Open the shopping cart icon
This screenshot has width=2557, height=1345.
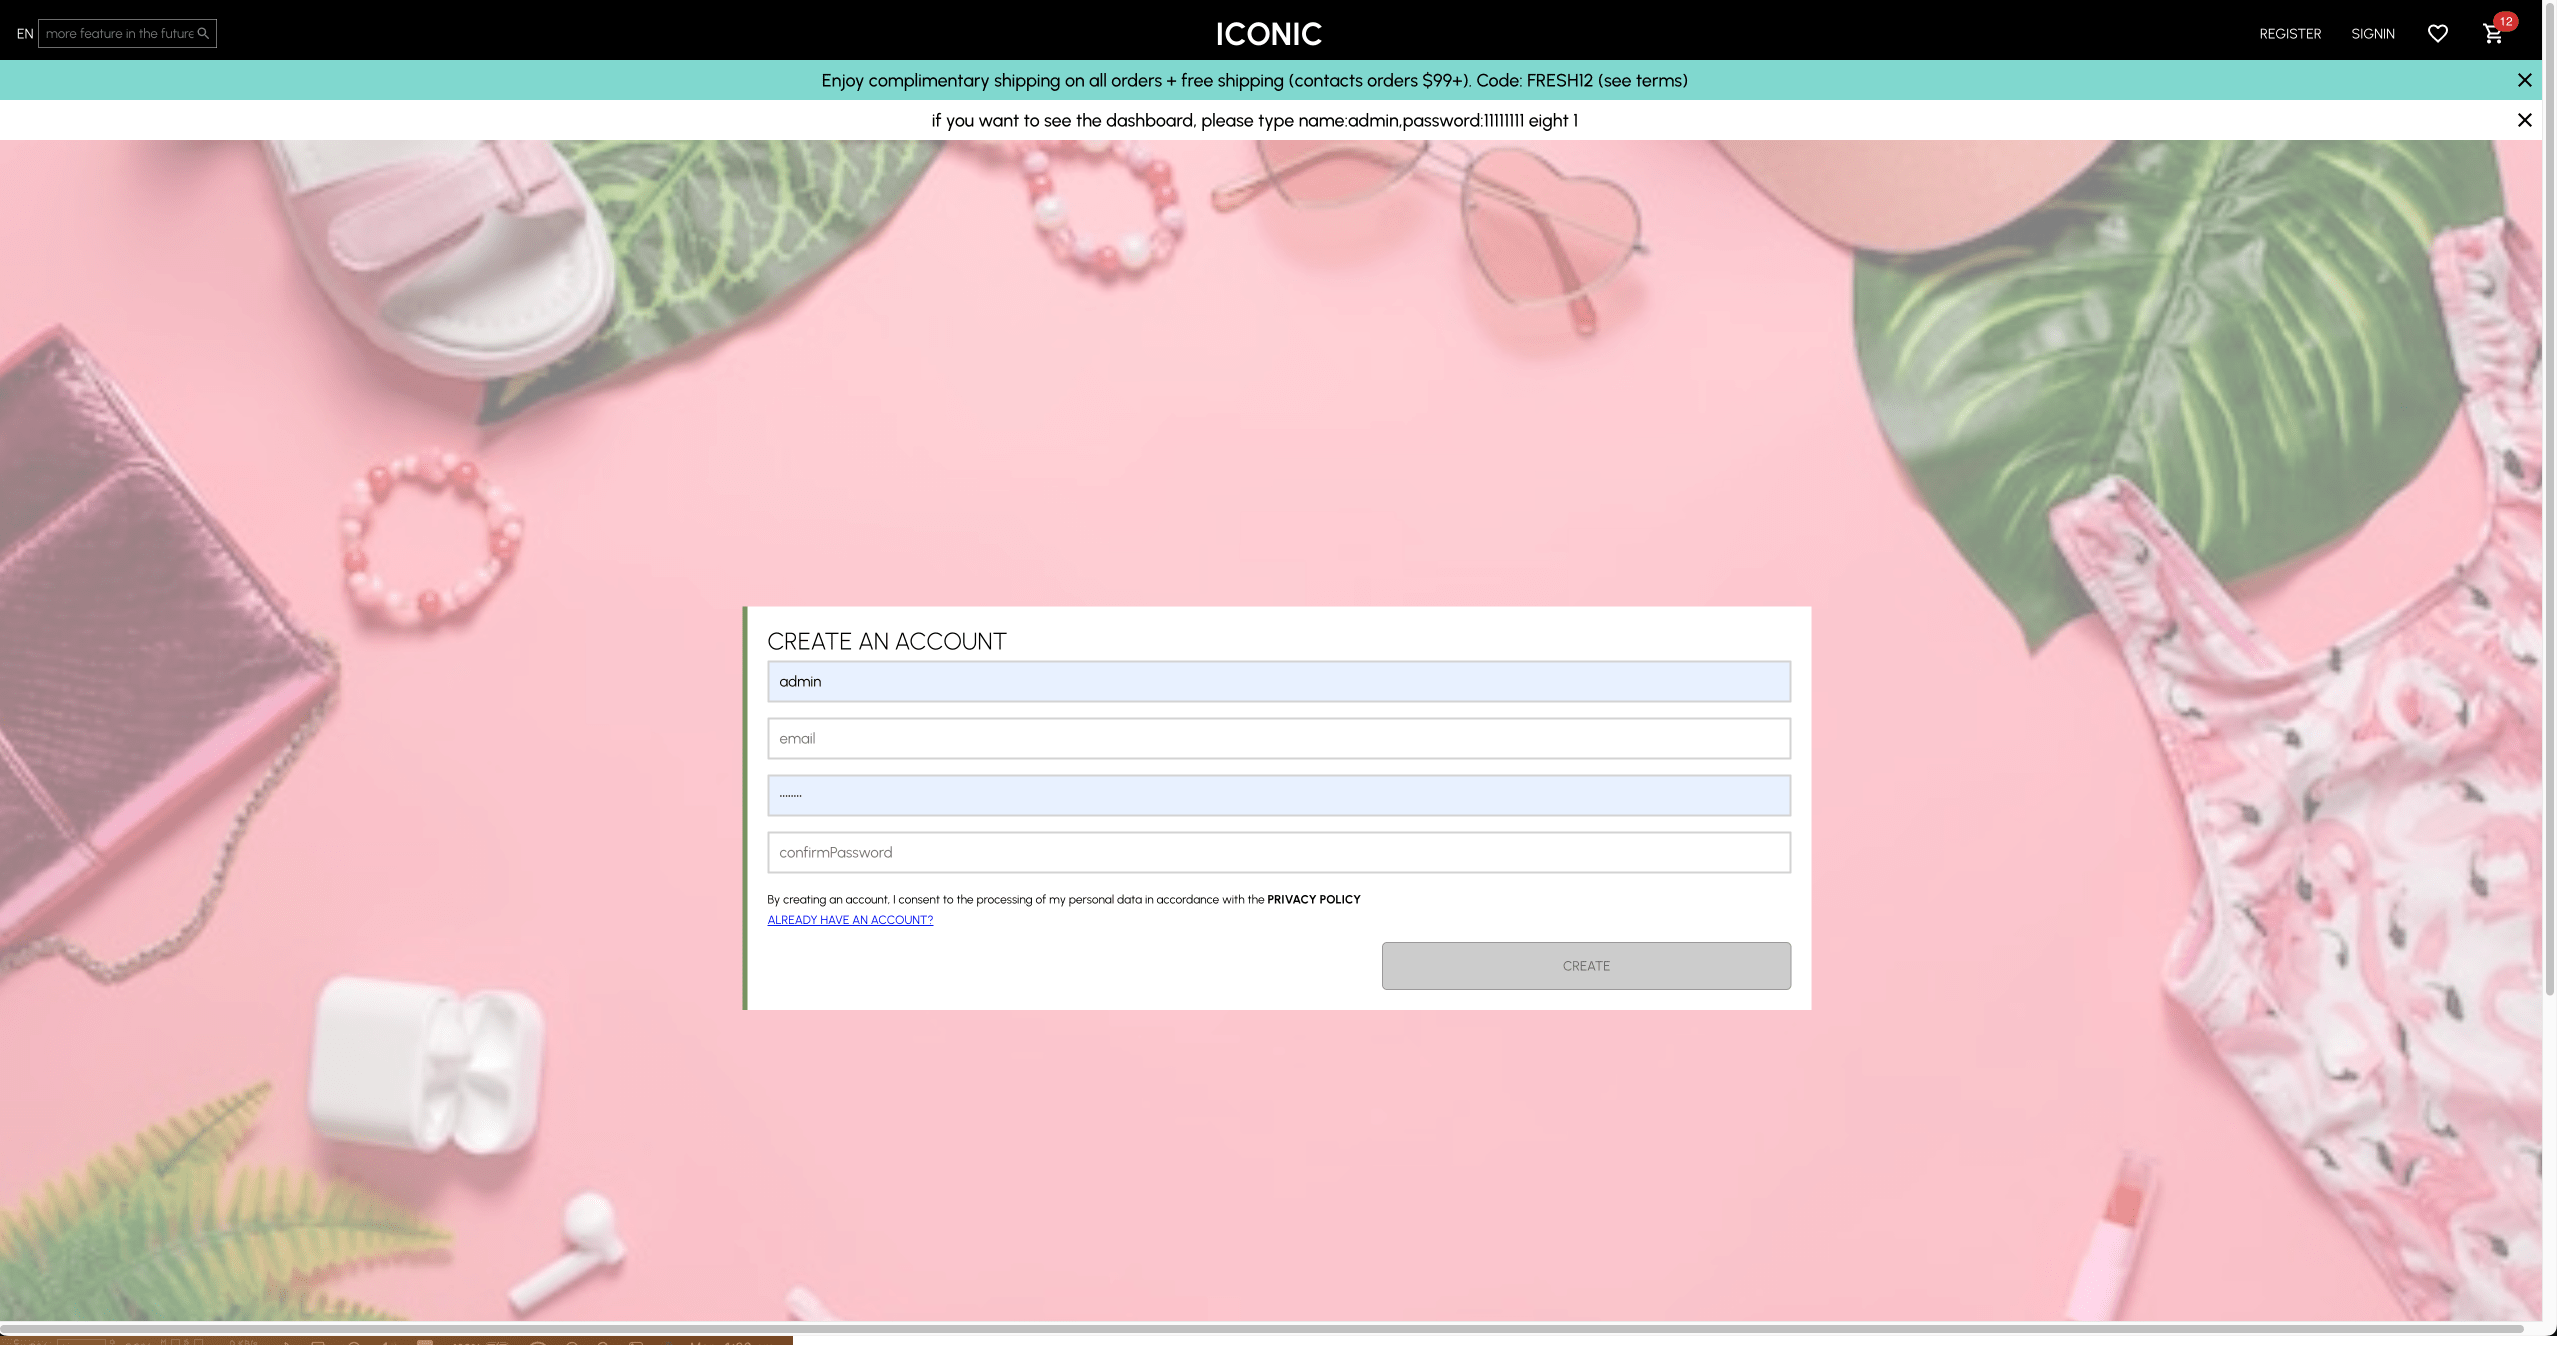tap(2491, 35)
